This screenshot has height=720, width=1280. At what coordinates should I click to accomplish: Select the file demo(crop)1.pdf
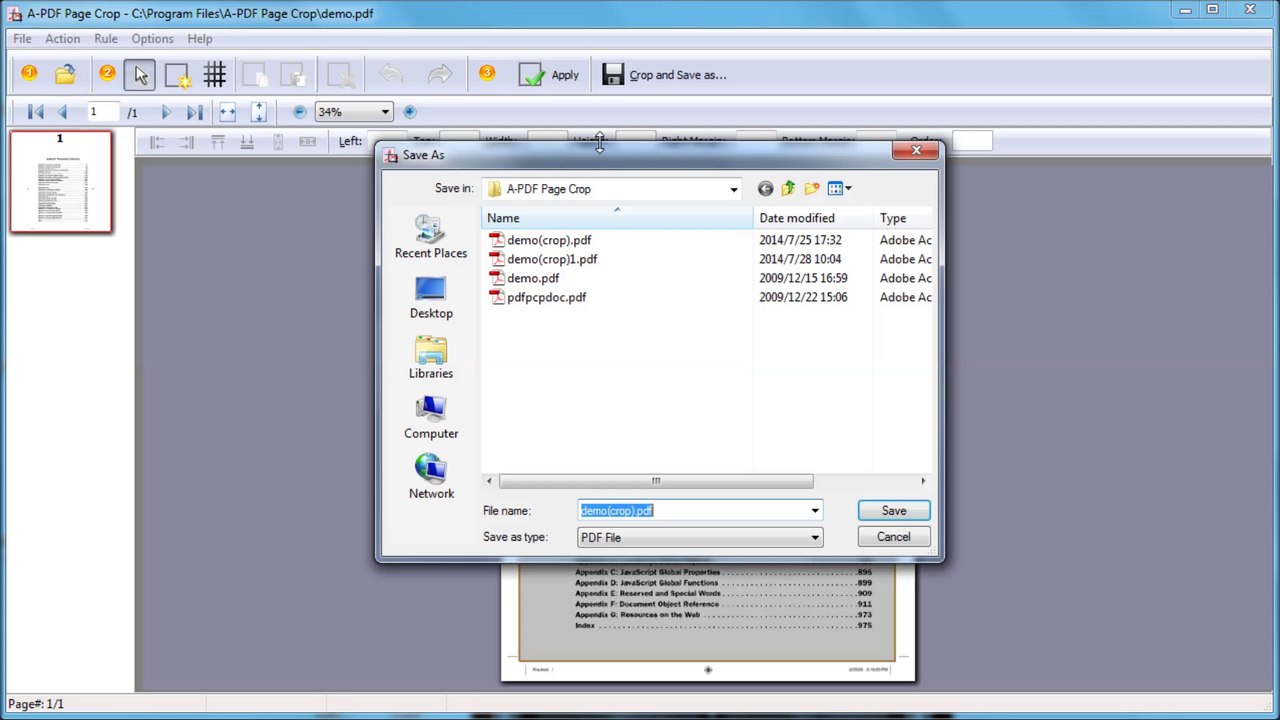[x=543, y=259]
